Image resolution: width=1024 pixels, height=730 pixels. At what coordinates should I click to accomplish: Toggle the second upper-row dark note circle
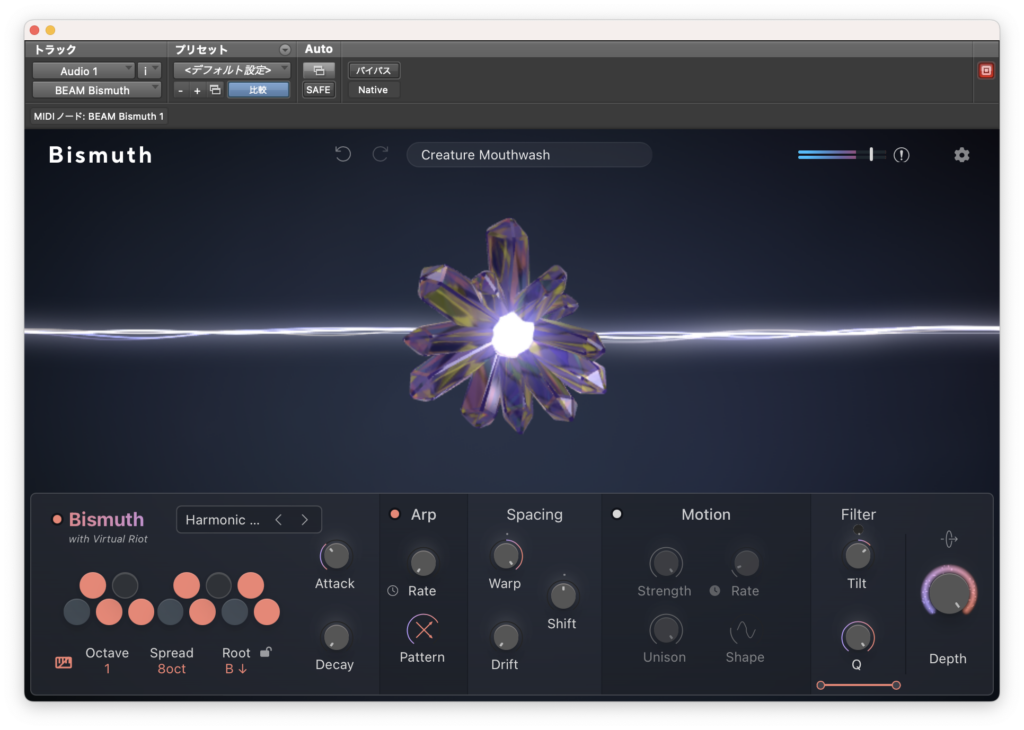coord(125,585)
